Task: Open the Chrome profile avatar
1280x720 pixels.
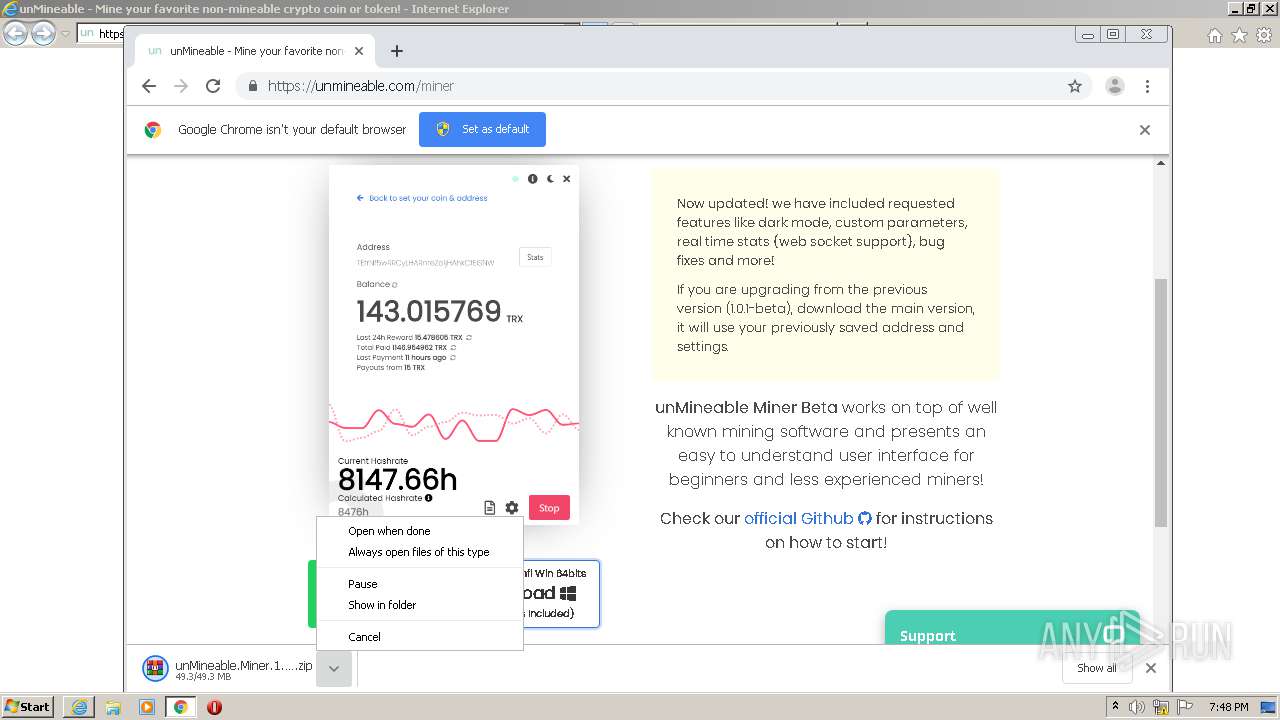Action: coord(1115,86)
